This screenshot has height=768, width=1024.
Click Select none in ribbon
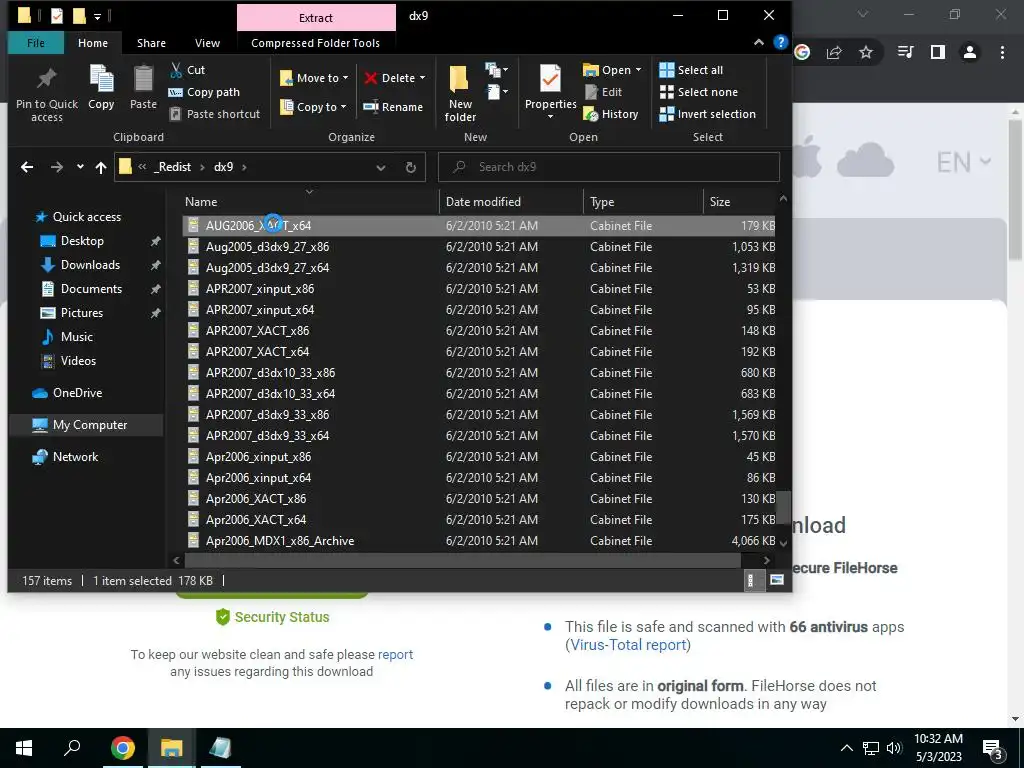tap(698, 92)
